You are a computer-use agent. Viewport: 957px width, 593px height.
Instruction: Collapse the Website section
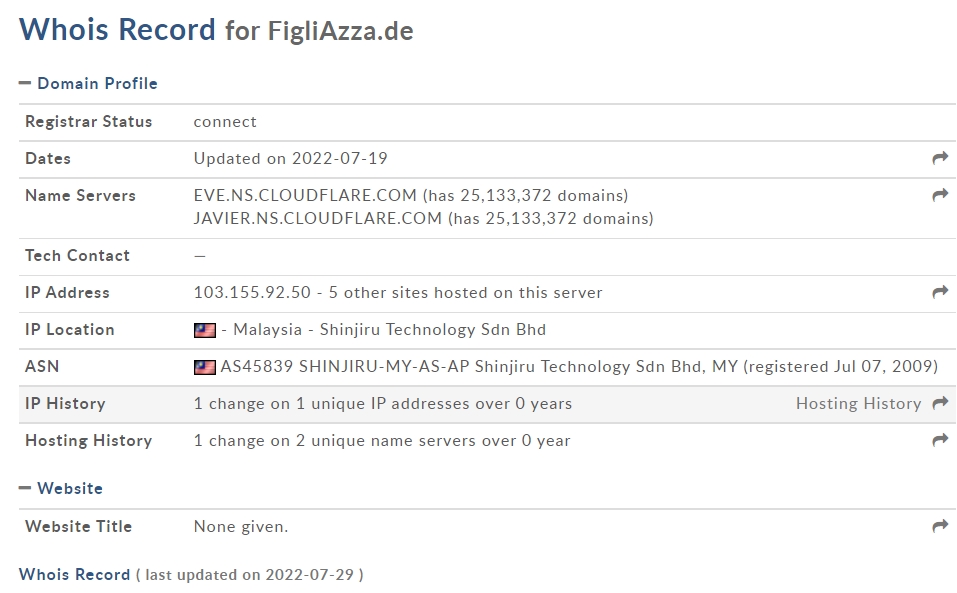tap(24, 488)
